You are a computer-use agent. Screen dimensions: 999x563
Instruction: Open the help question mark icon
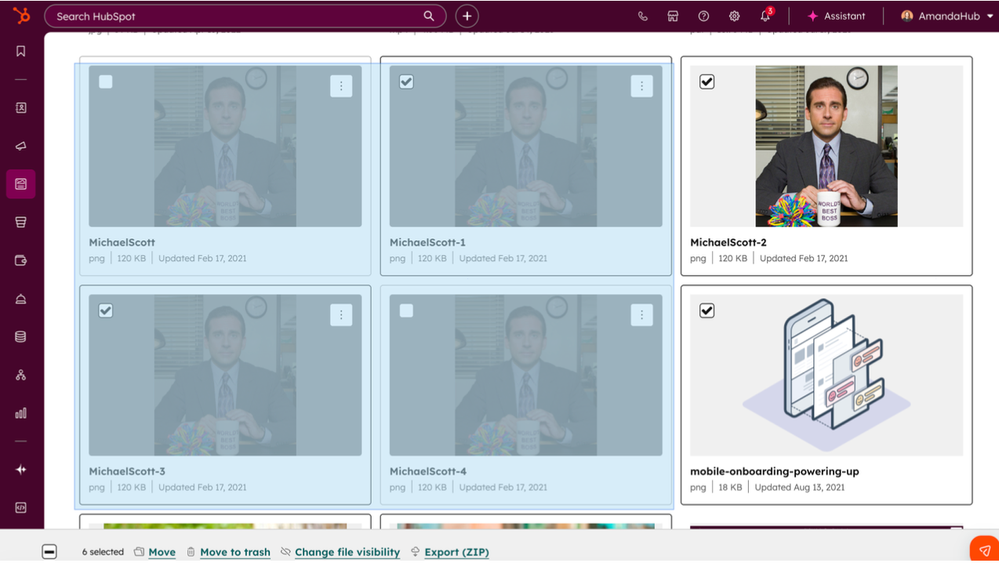coord(703,17)
